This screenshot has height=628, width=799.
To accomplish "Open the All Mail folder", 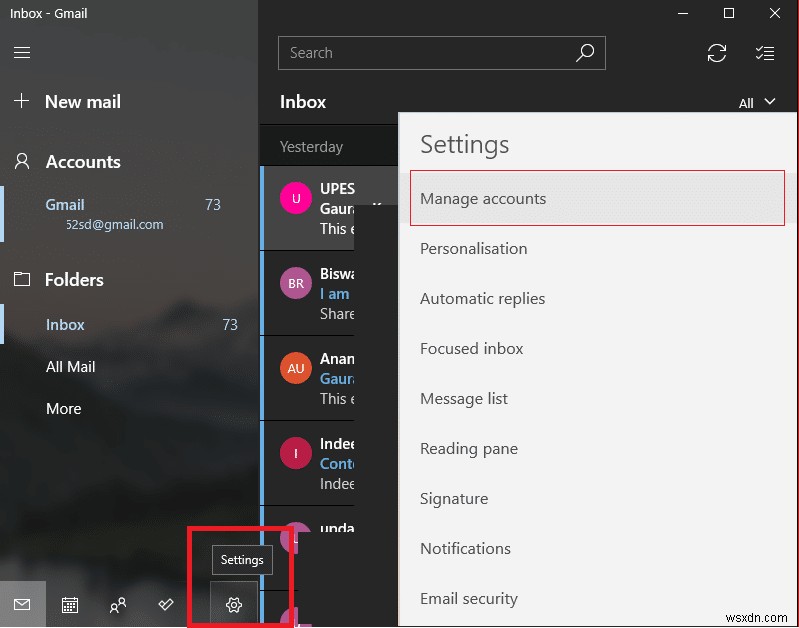I will [x=129, y=366].
